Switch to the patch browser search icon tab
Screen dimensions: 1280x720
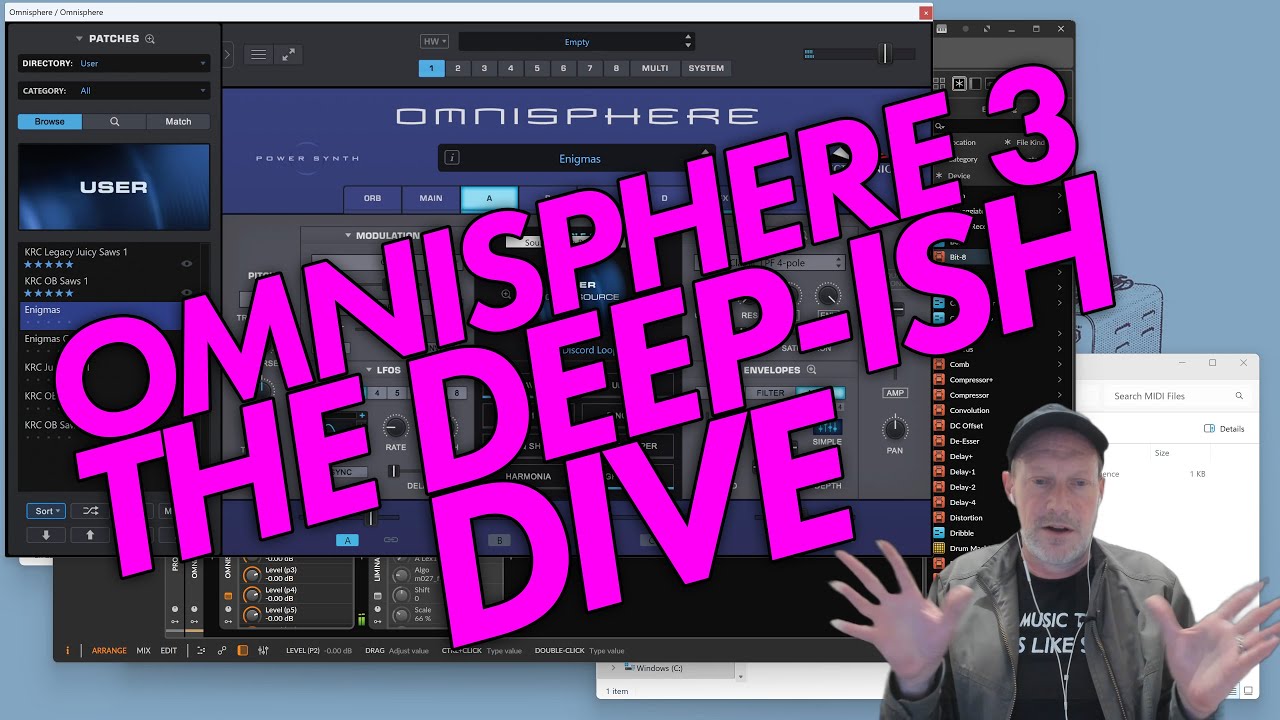[114, 122]
